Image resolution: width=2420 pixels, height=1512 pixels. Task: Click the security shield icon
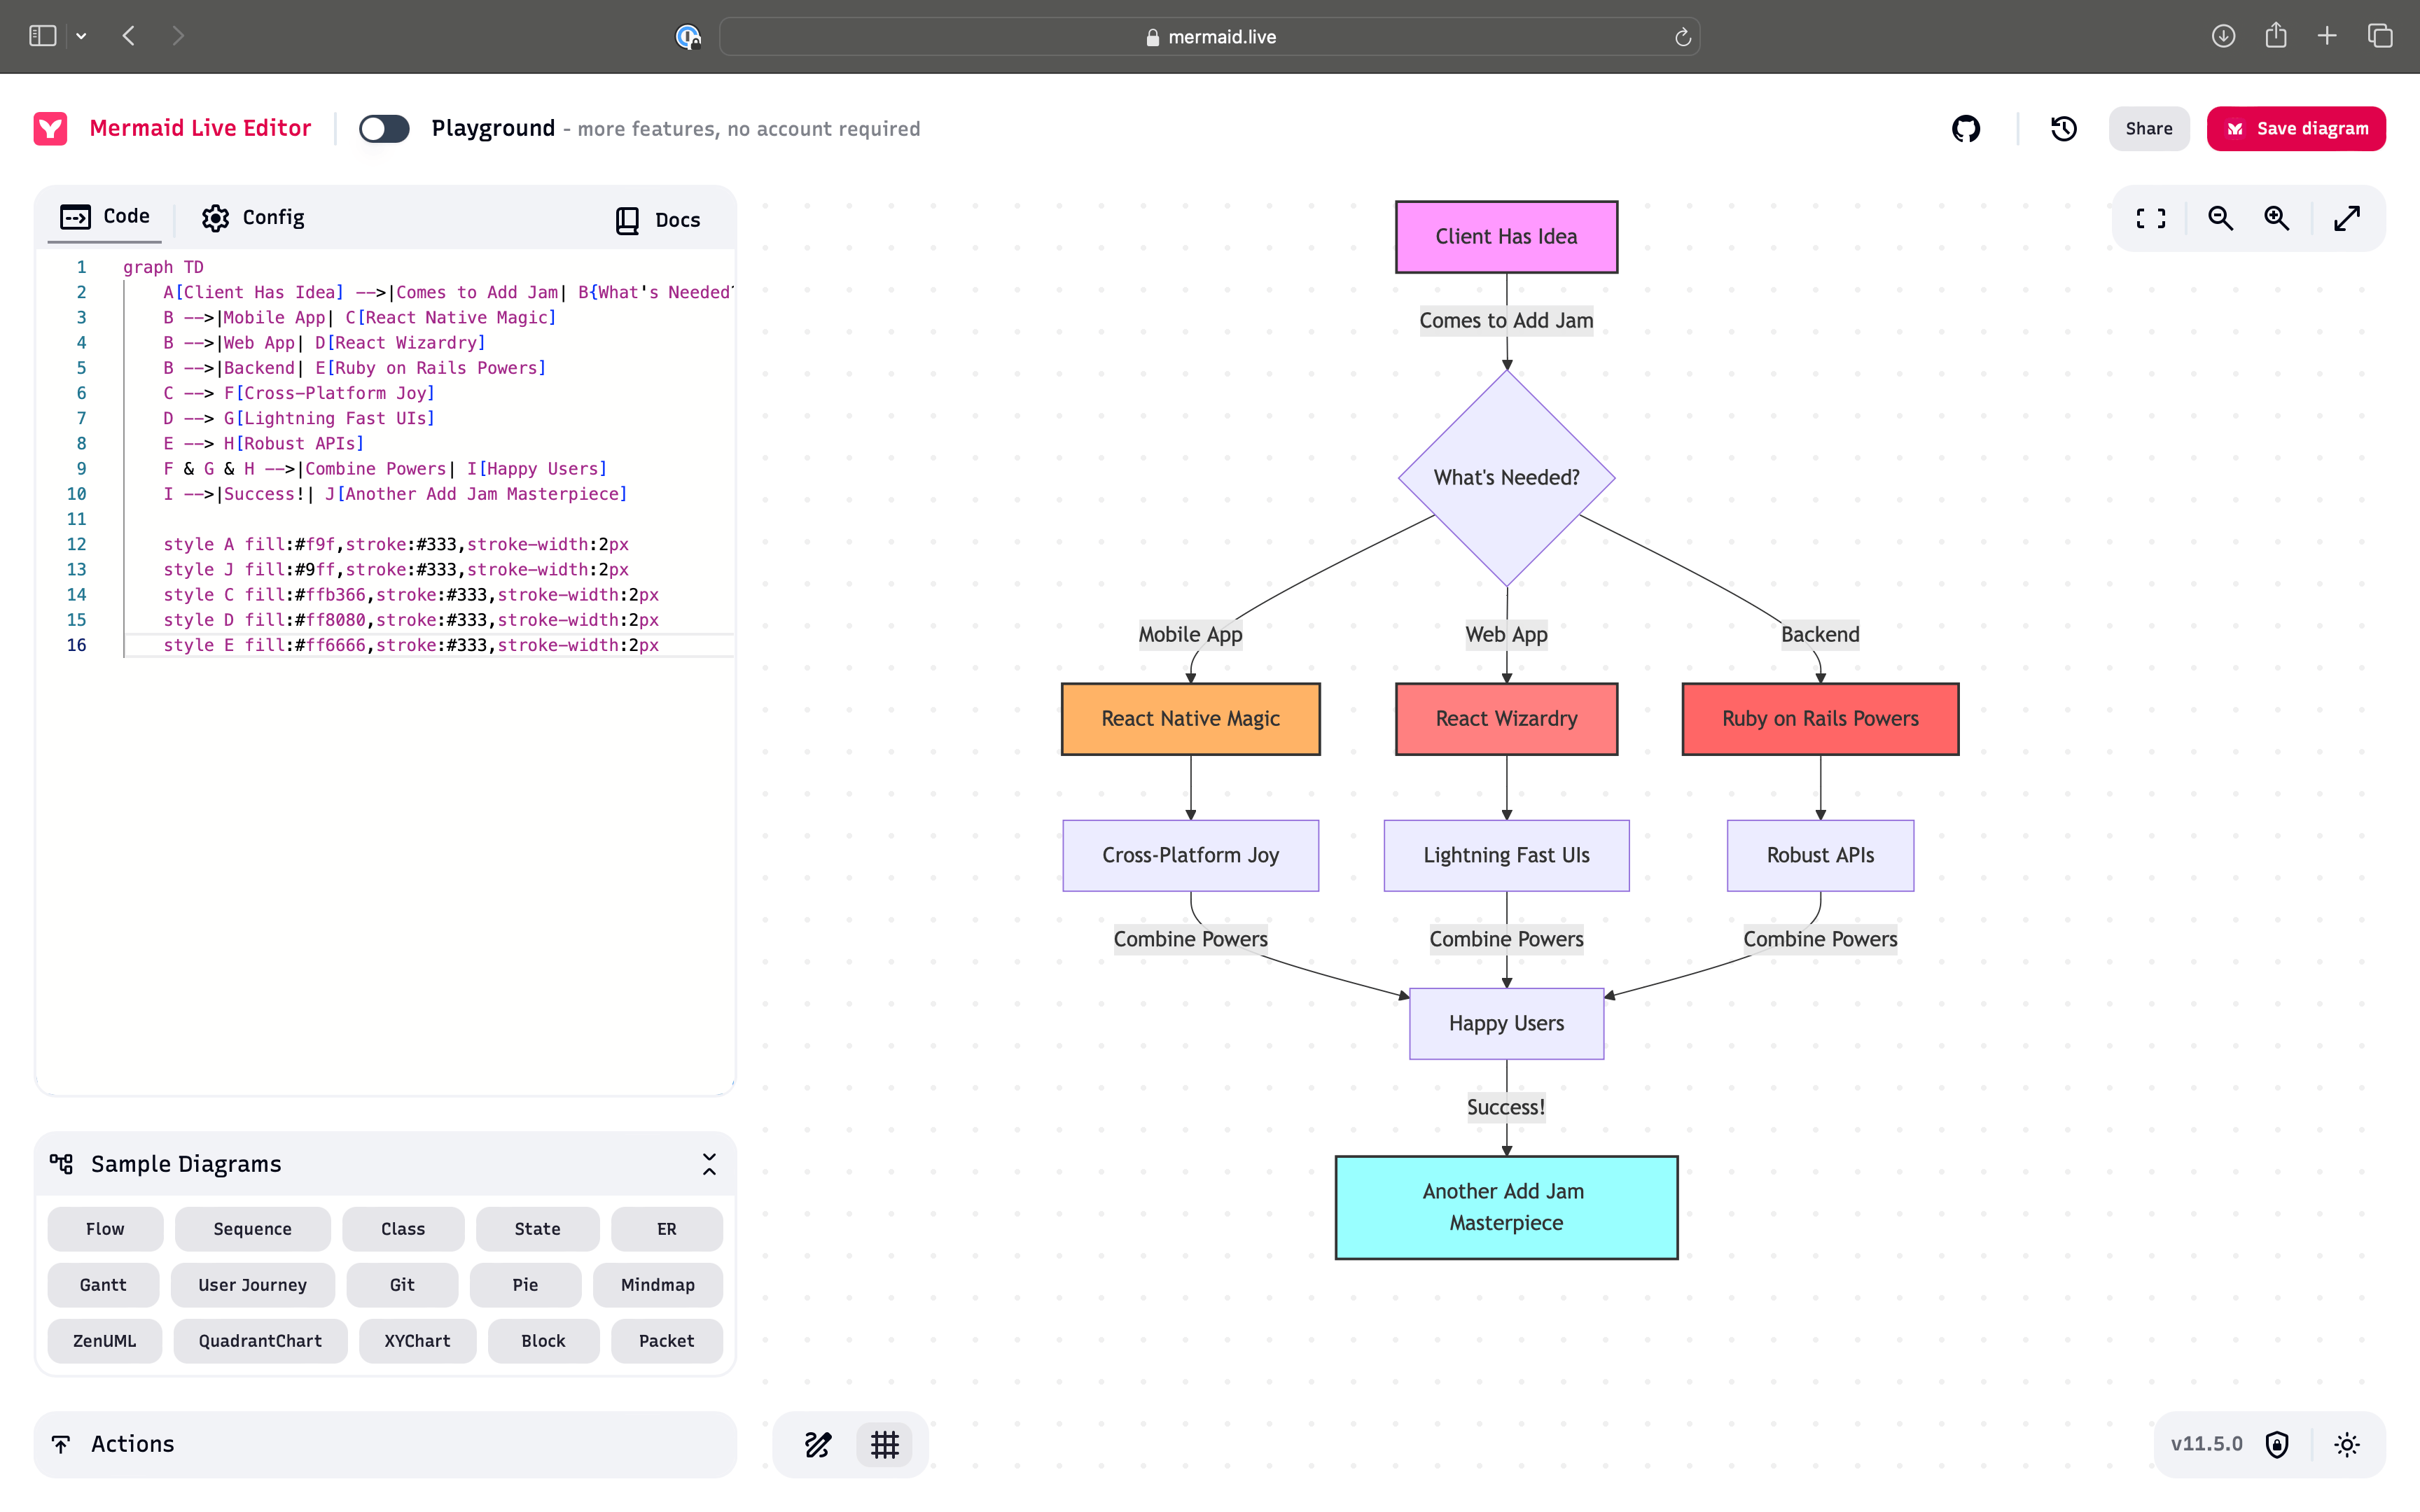pyautogui.click(x=2277, y=1444)
